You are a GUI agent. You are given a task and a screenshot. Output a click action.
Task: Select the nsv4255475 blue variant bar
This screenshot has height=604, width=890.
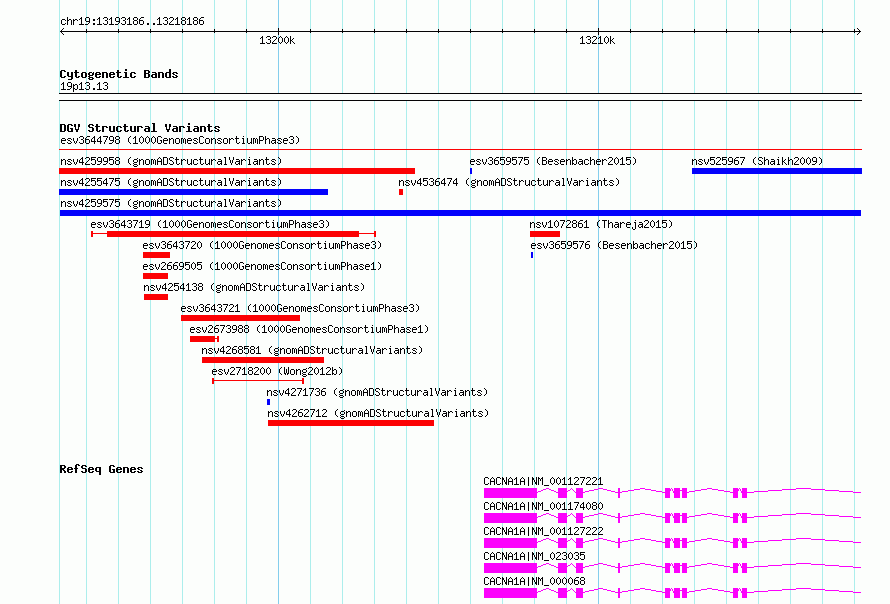[x=194, y=192]
